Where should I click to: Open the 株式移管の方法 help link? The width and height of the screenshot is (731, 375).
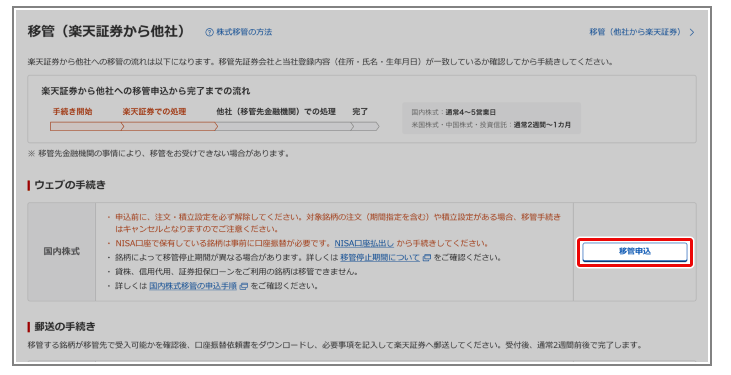click(244, 32)
